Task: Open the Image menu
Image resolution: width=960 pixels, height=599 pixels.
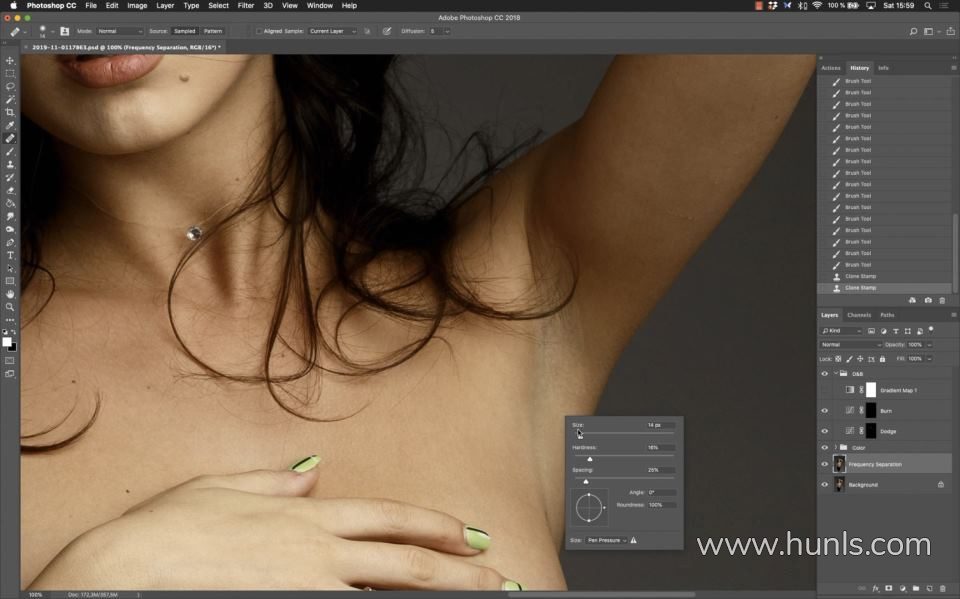Action: [137, 6]
